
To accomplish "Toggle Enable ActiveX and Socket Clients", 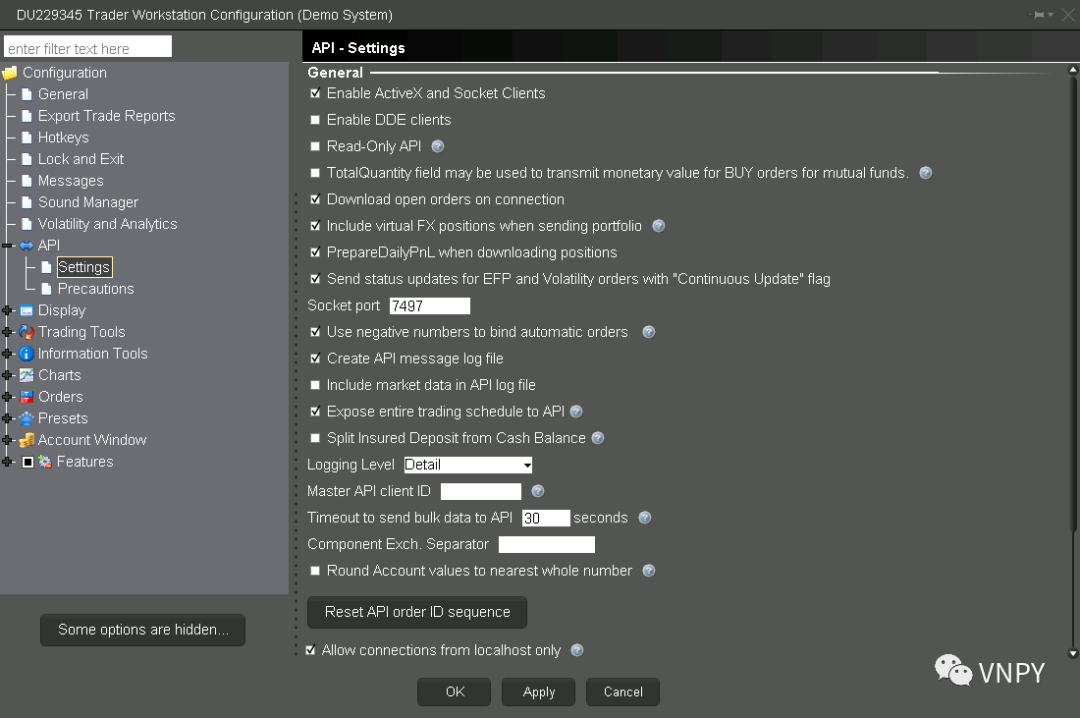I will pyautogui.click(x=315, y=93).
